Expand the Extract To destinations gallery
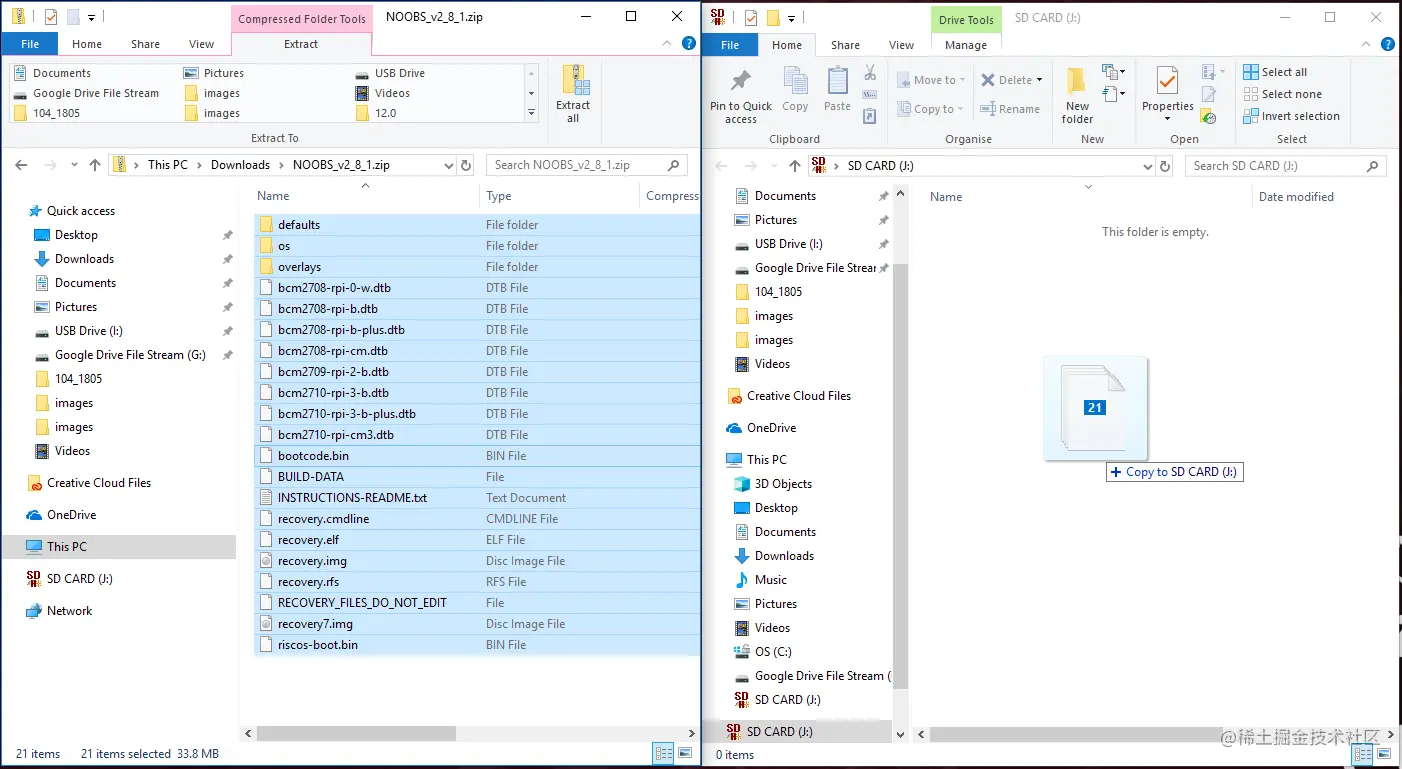This screenshot has height=769, width=1402. pos(532,113)
